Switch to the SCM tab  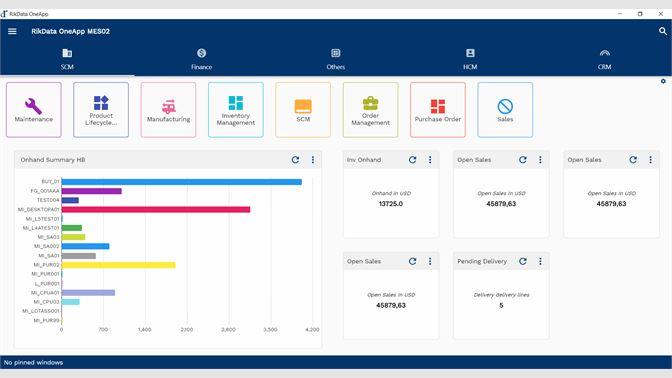click(x=67, y=59)
